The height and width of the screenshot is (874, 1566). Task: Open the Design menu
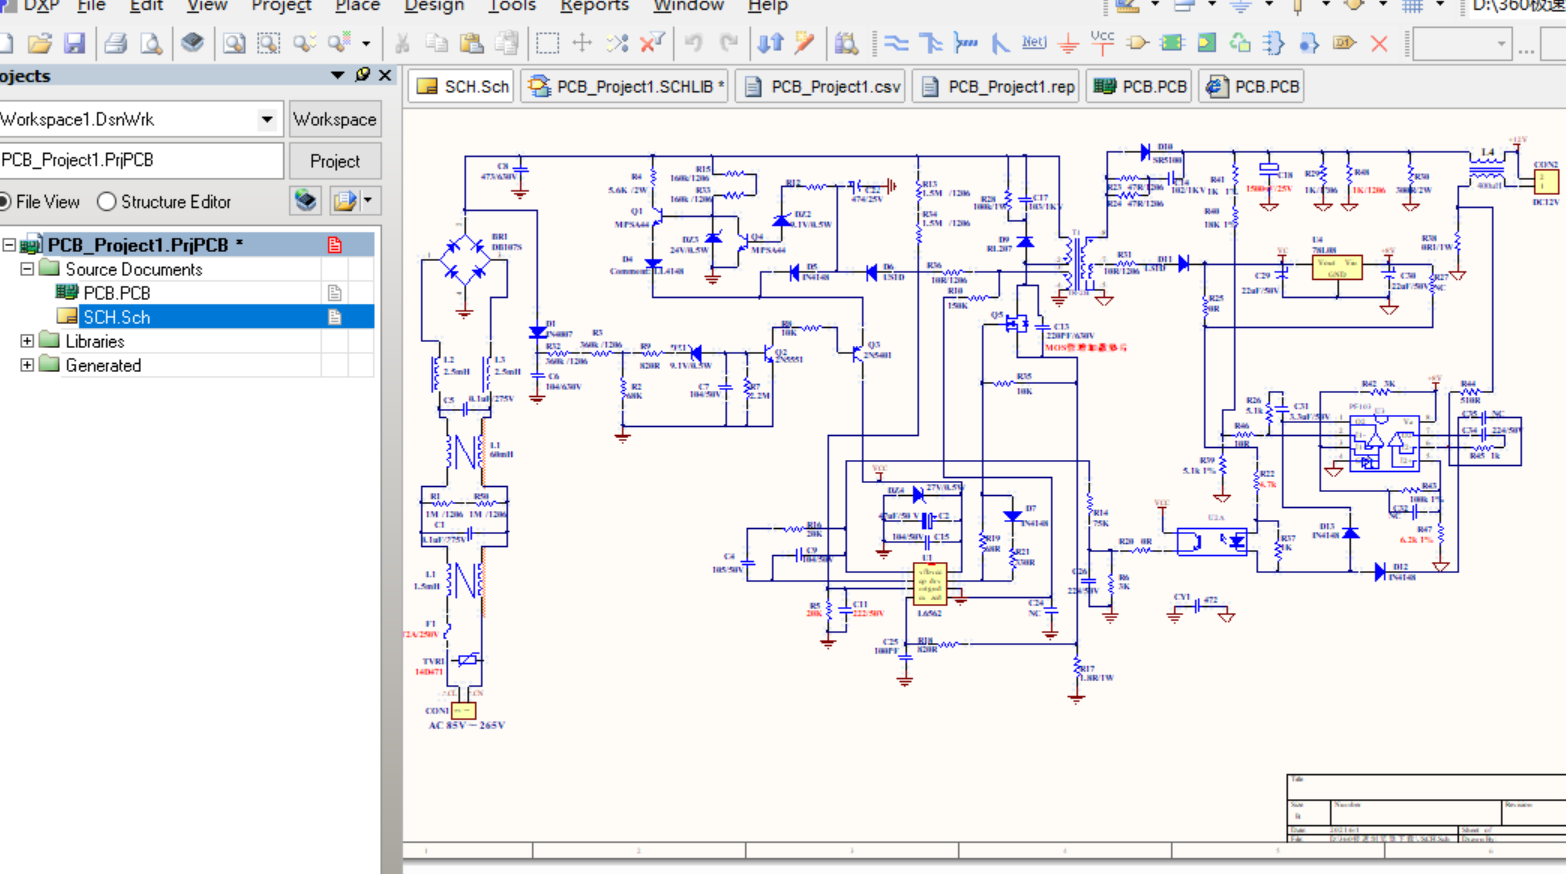(434, 6)
